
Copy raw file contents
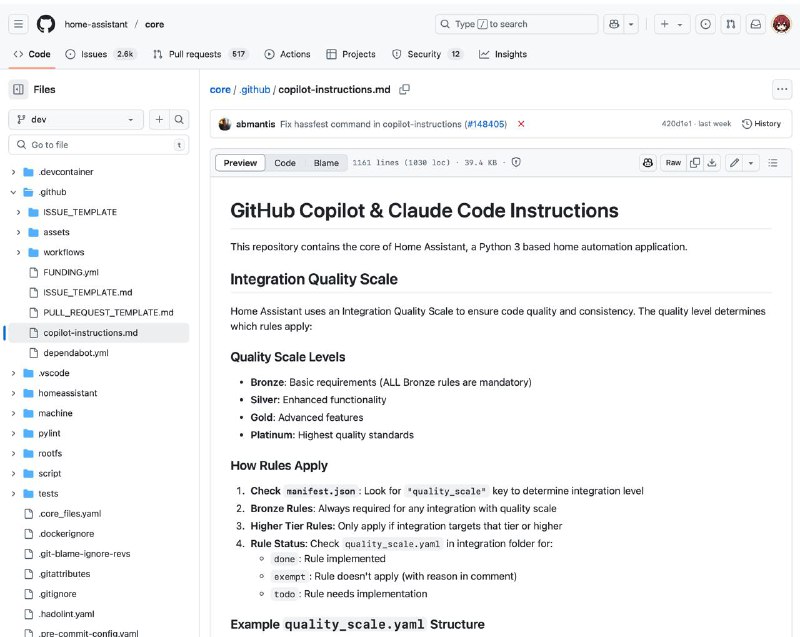pos(695,163)
